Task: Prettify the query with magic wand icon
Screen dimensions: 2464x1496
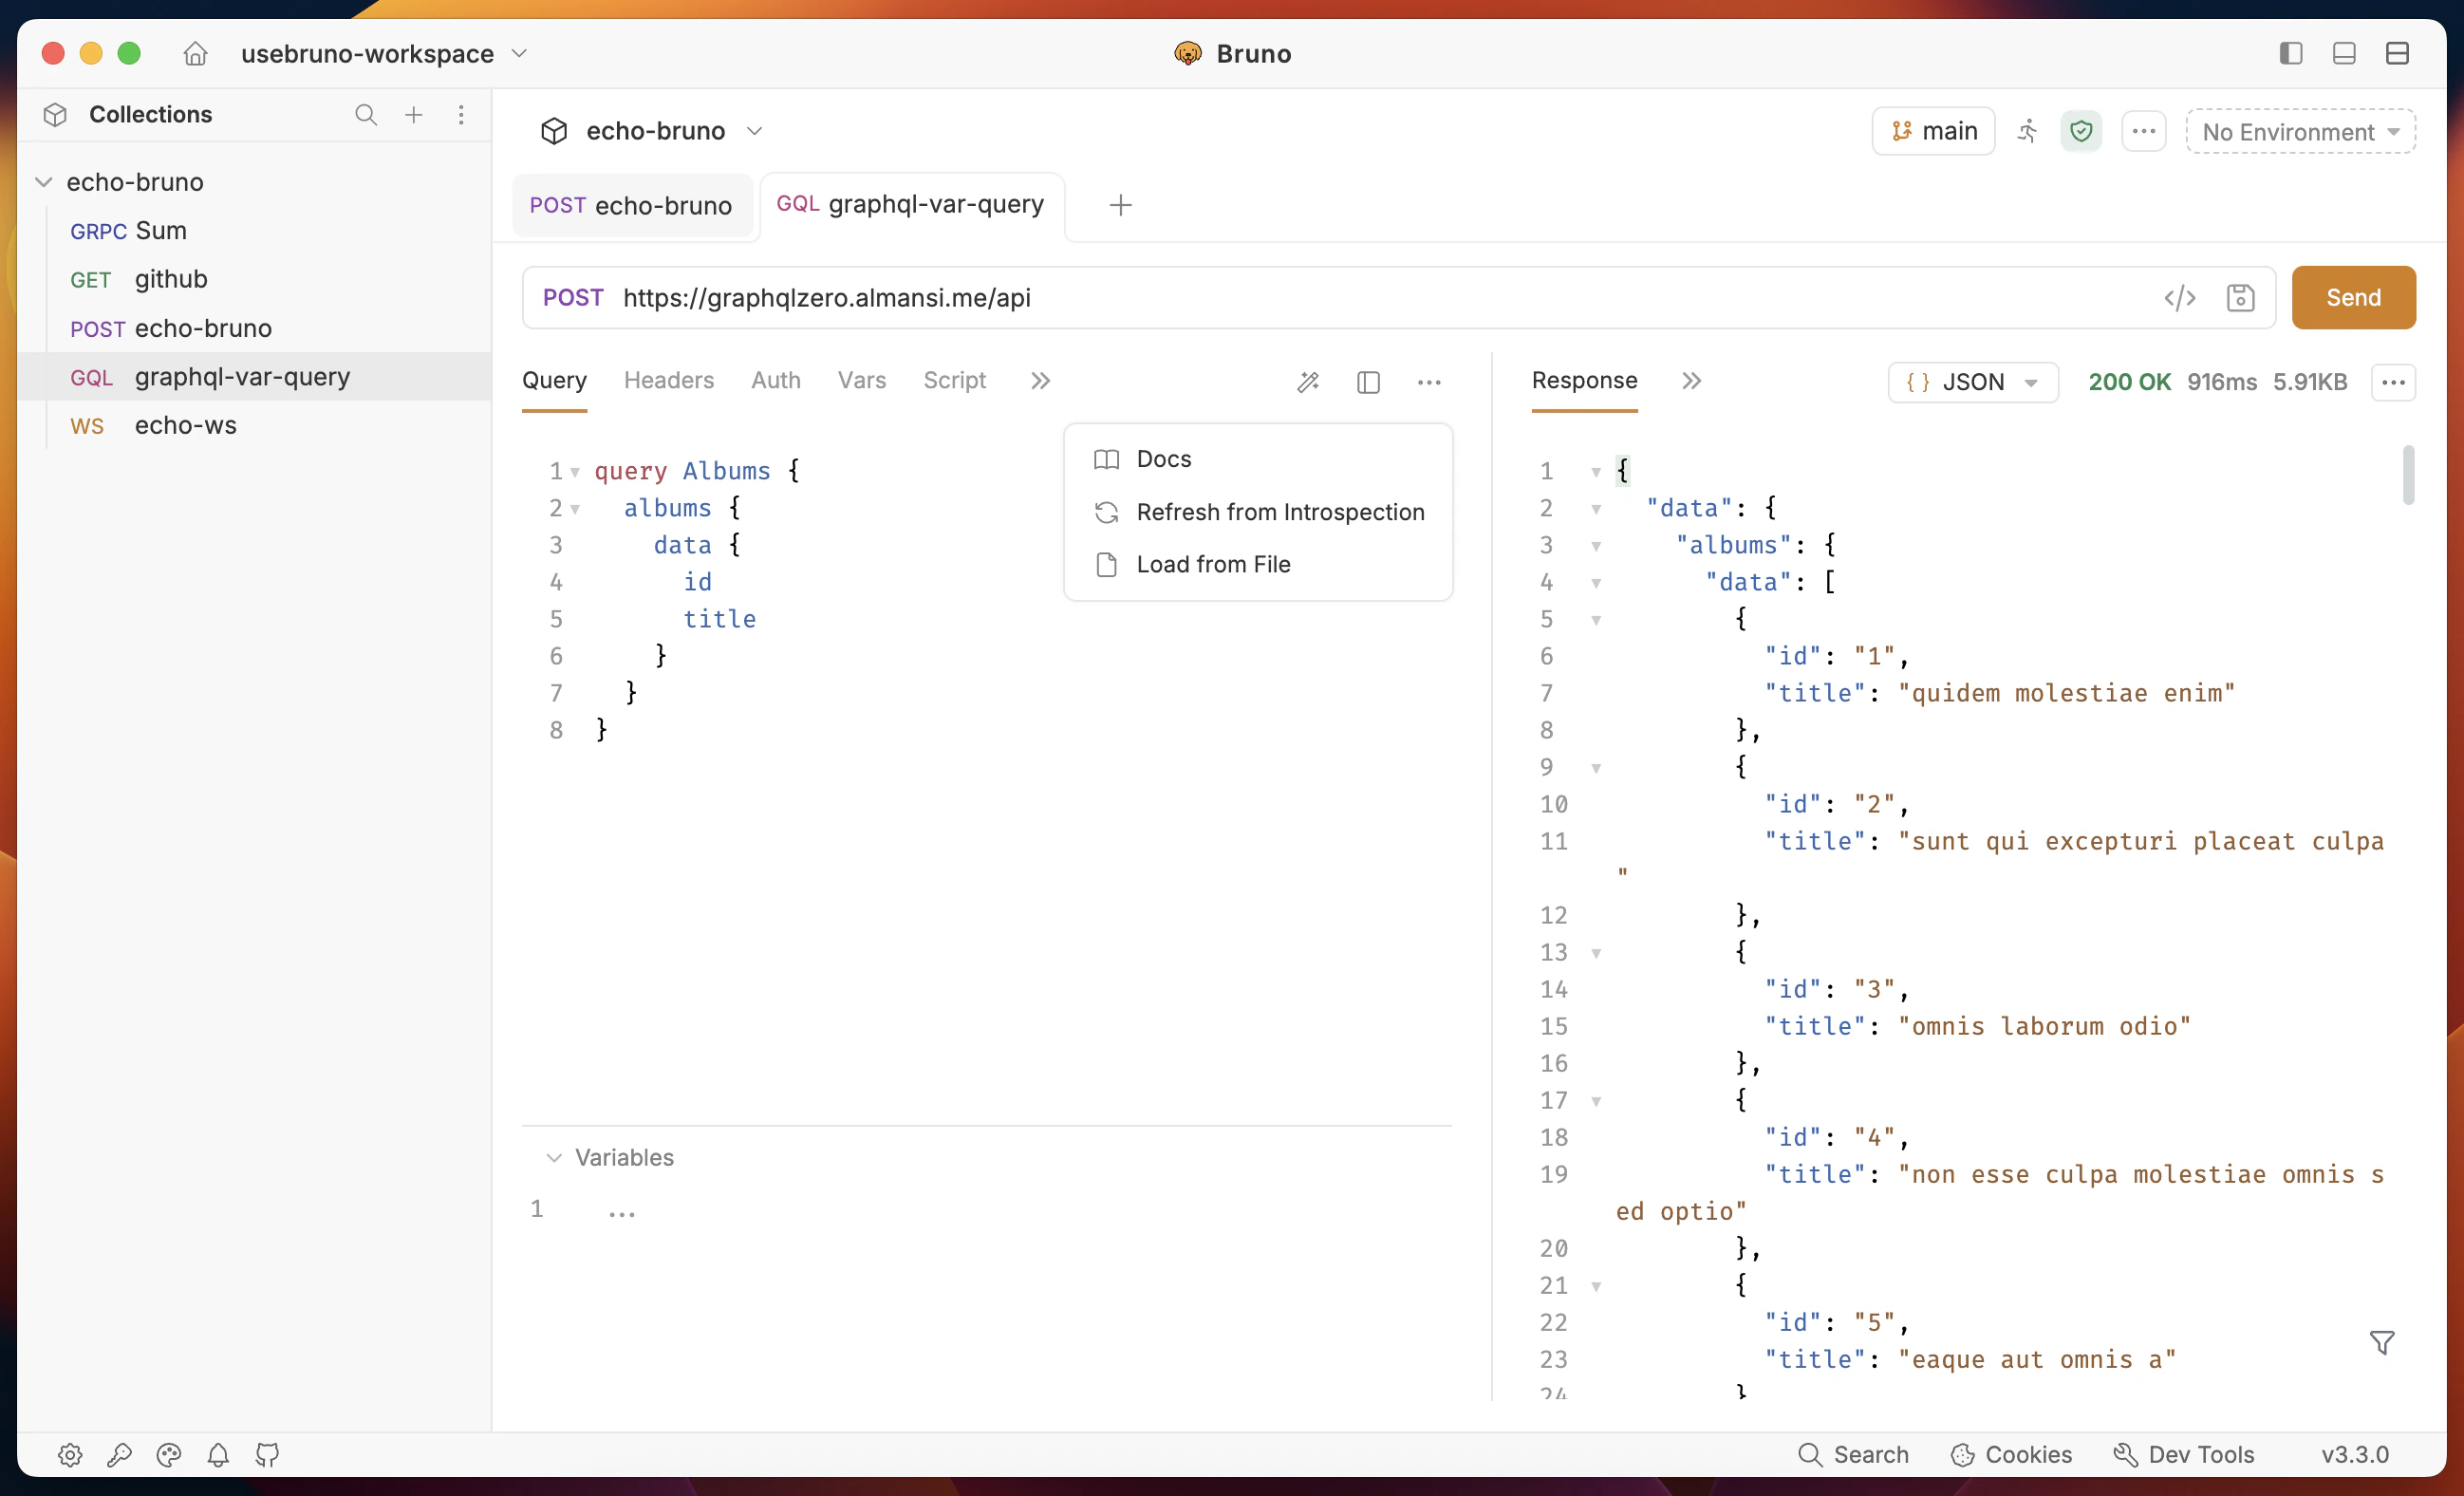Action: [x=1309, y=382]
